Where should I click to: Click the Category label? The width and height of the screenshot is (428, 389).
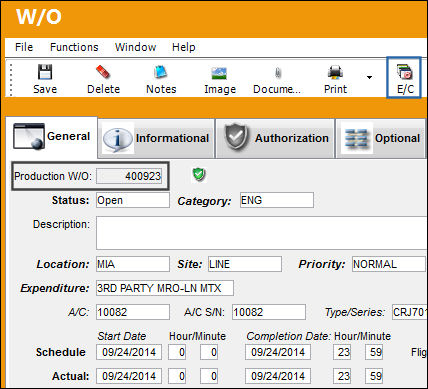(x=204, y=201)
